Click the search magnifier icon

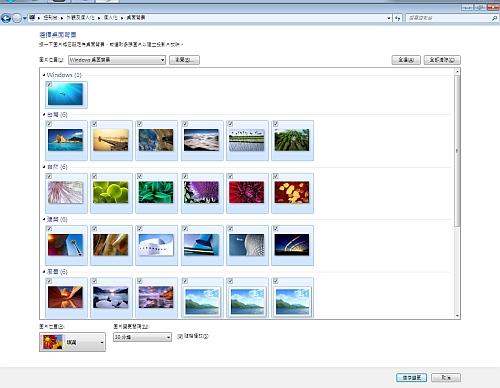[x=494, y=18]
